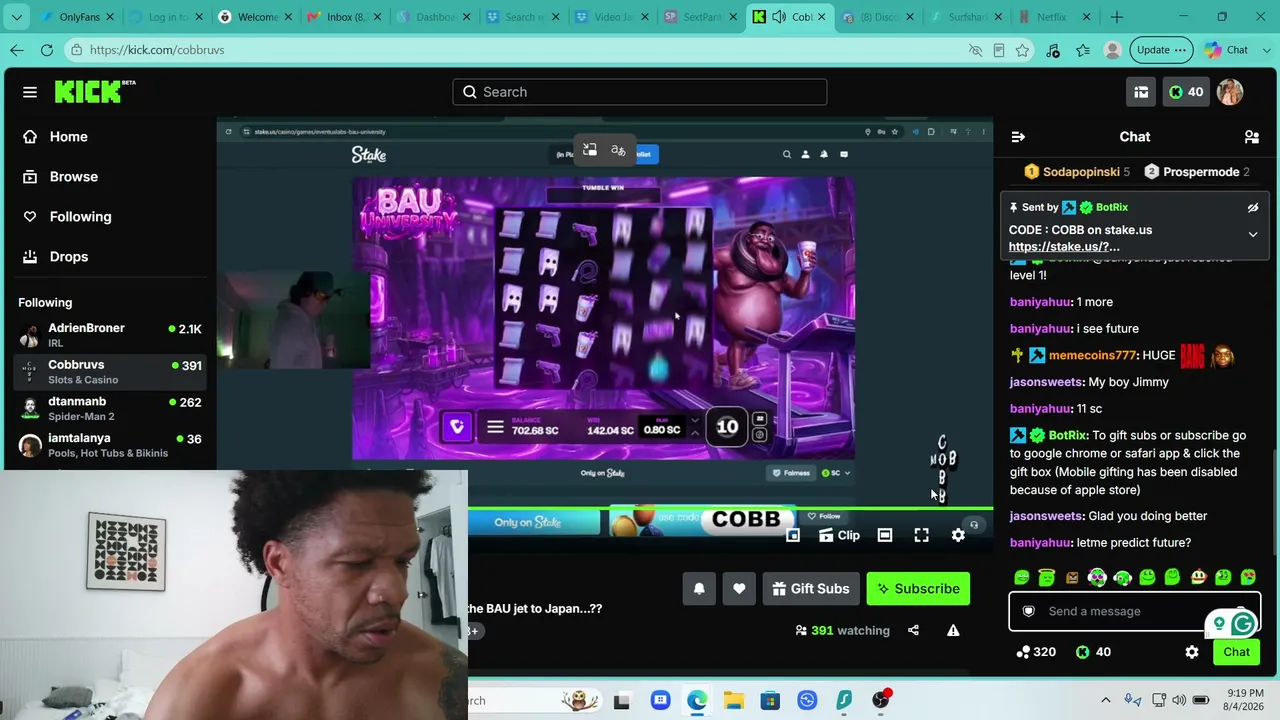Switch to the Netflix browser tab
This screenshot has height=720, width=1280.
point(1052,17)
